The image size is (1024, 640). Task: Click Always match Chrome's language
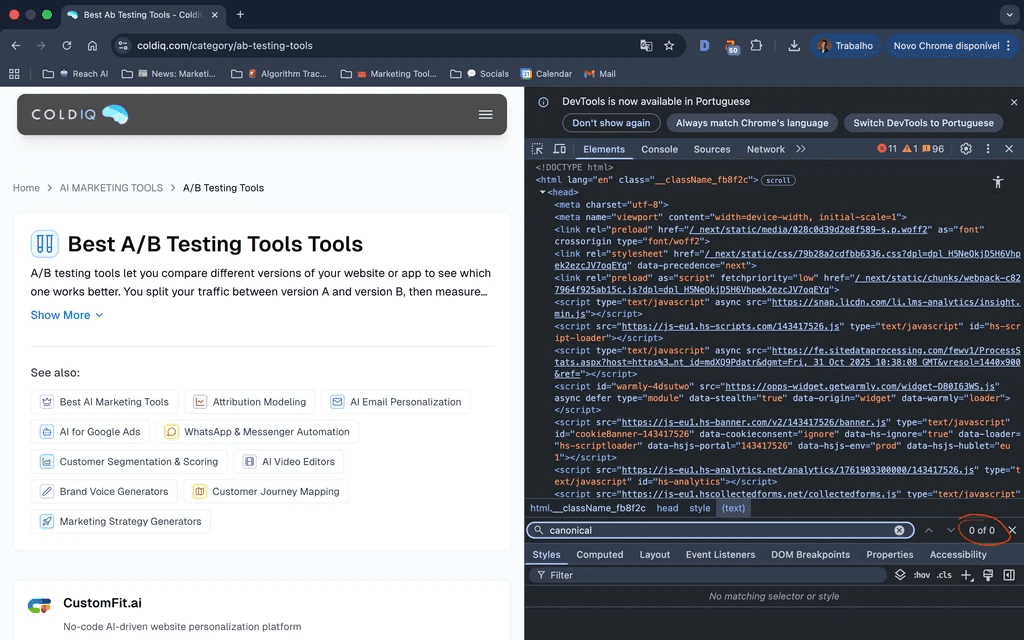752,123
